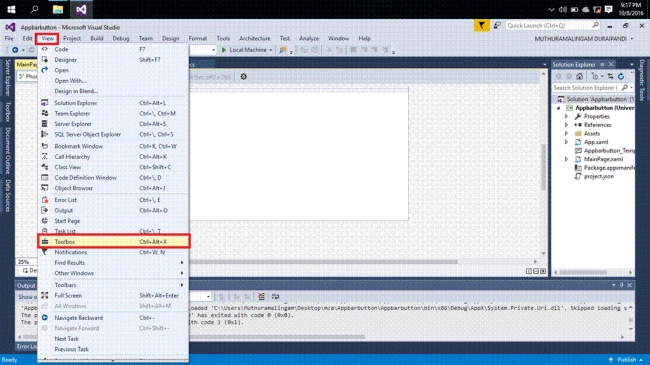Click the taskbar search icon
The height and width of the screenshot is (365, 650).
(x=34, y=9)
